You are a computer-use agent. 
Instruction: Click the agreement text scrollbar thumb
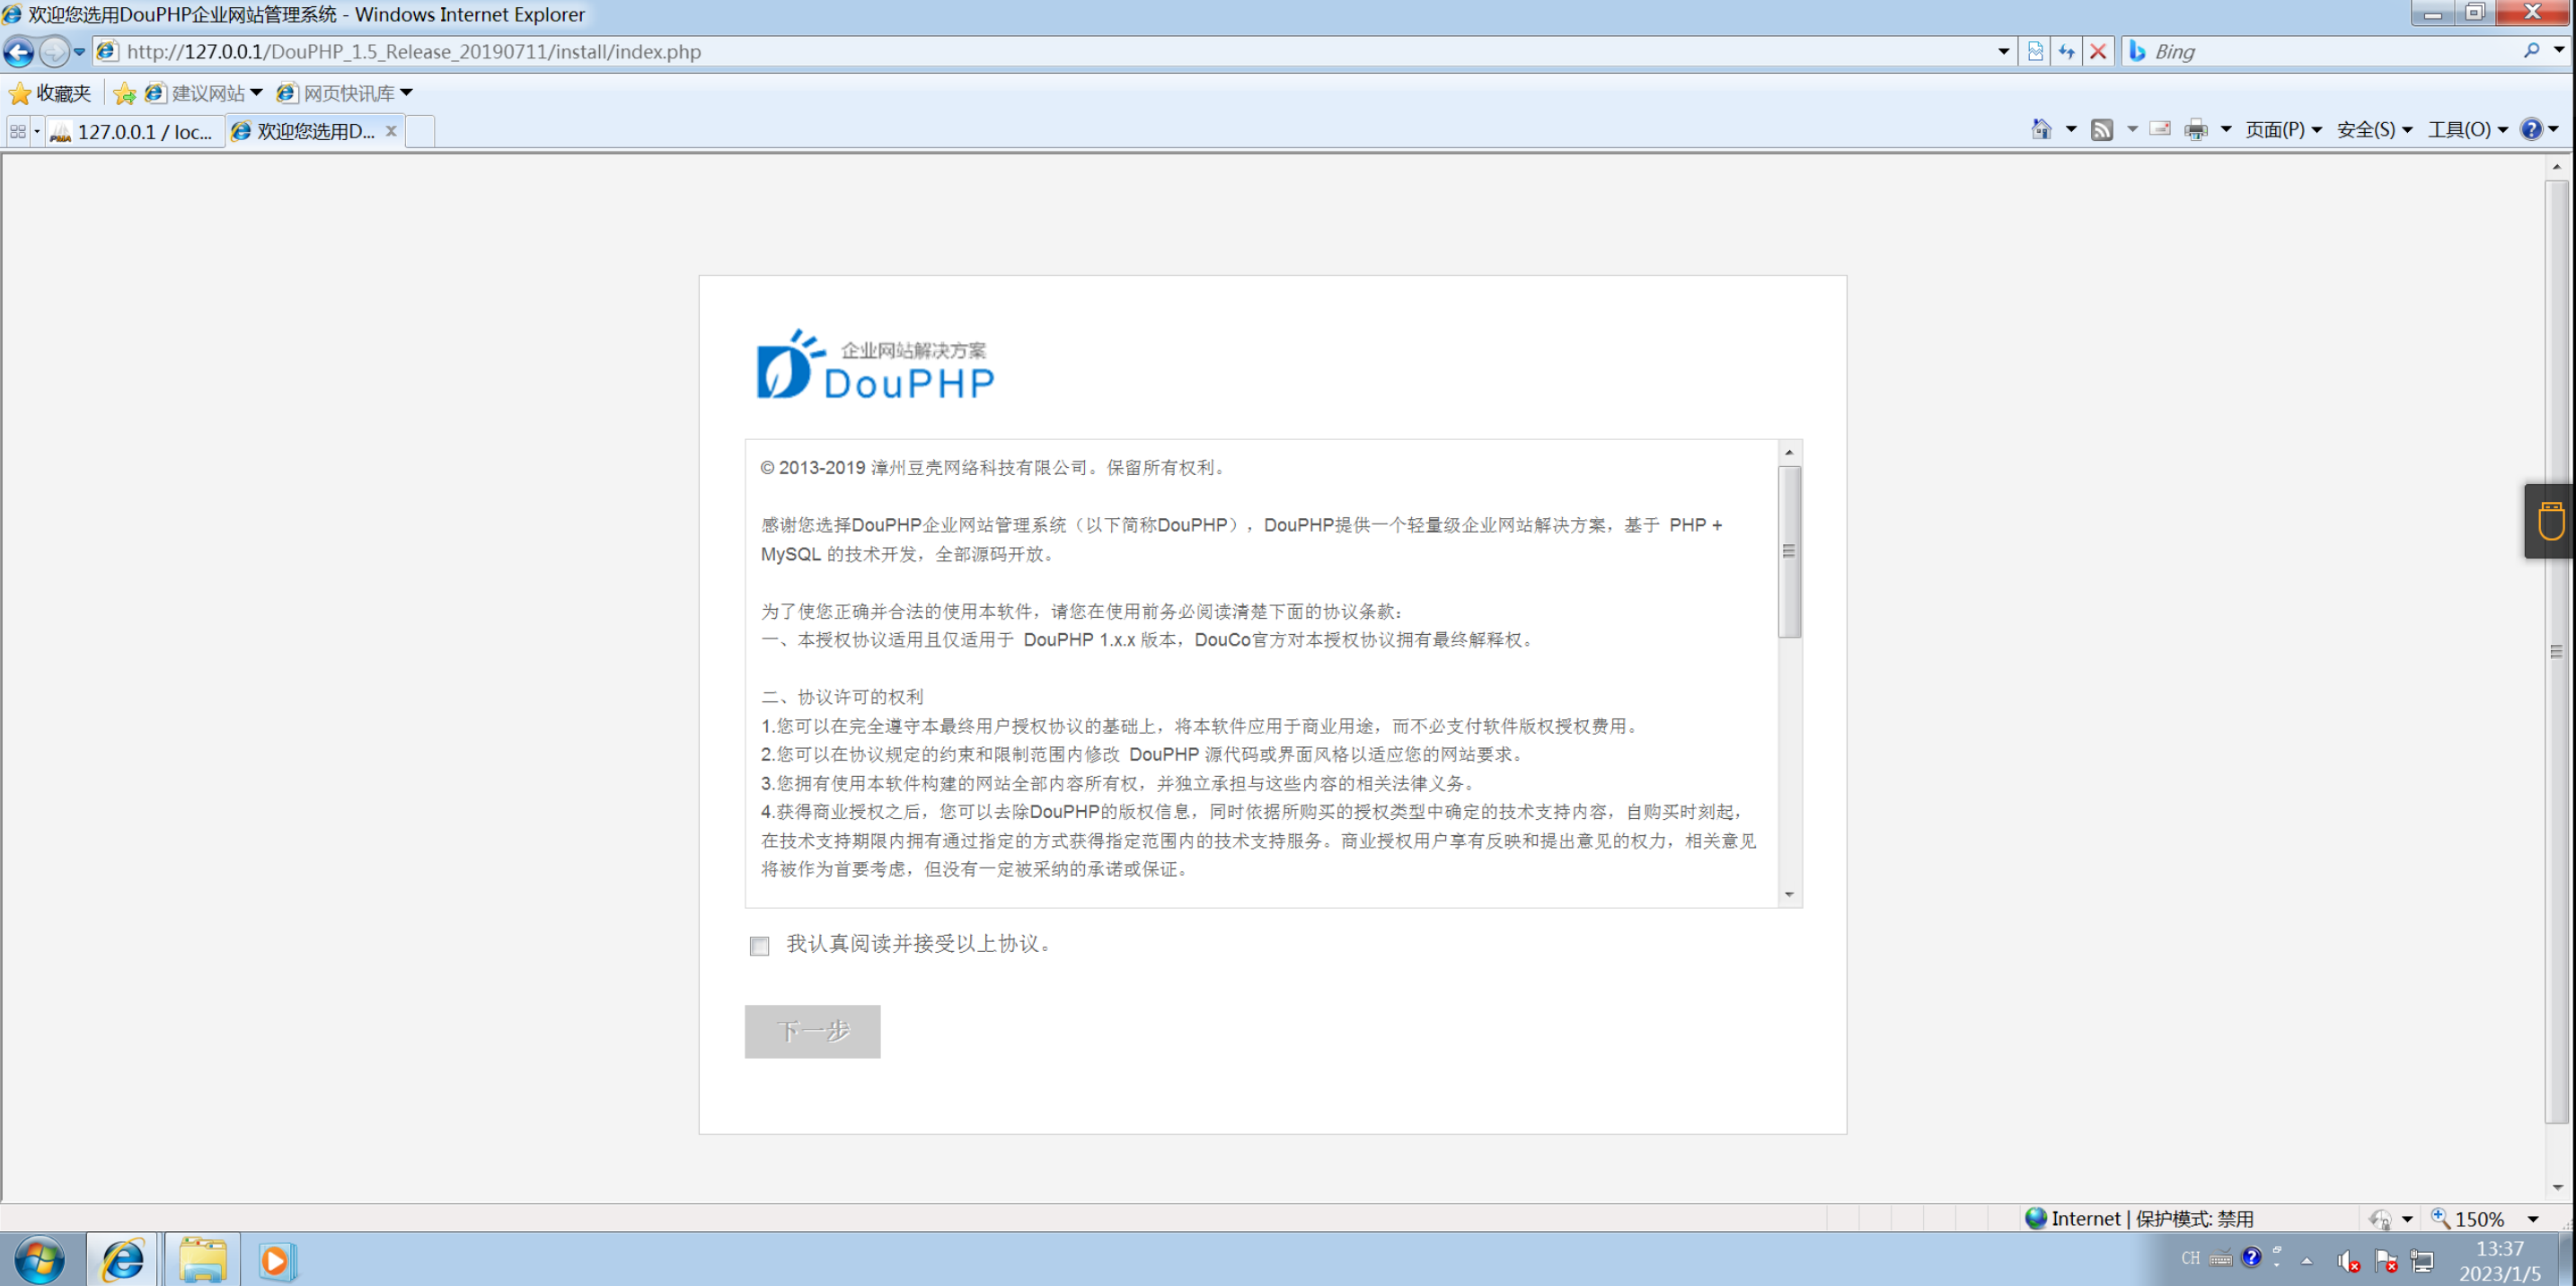tap(1789, 551)
